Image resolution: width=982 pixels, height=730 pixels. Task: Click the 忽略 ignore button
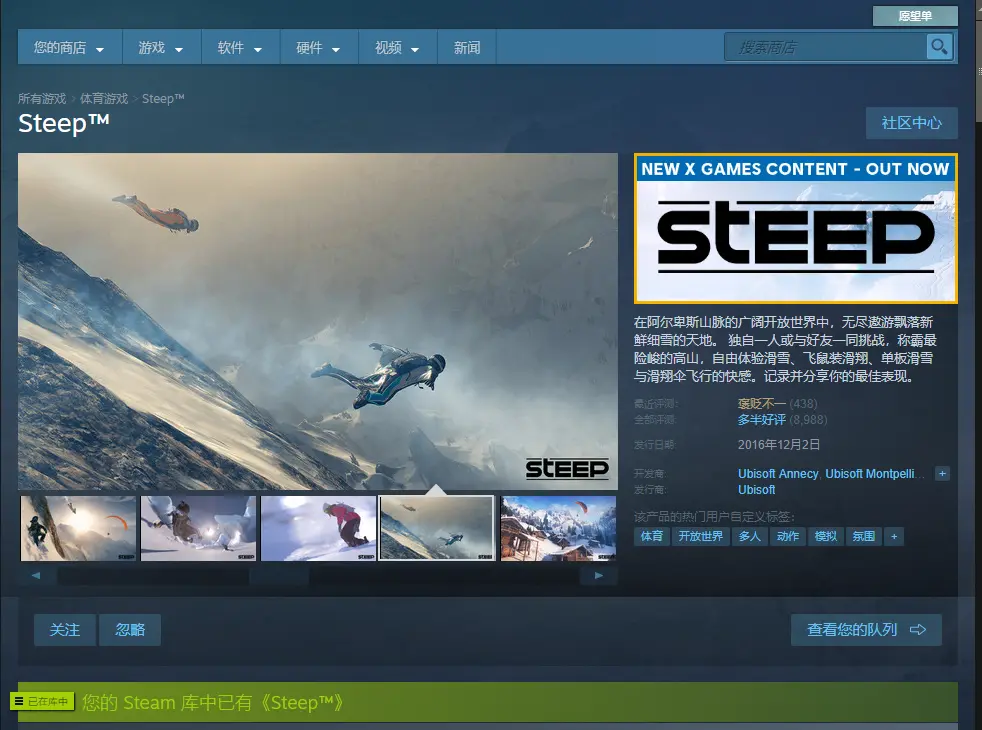tap(130, 629)
